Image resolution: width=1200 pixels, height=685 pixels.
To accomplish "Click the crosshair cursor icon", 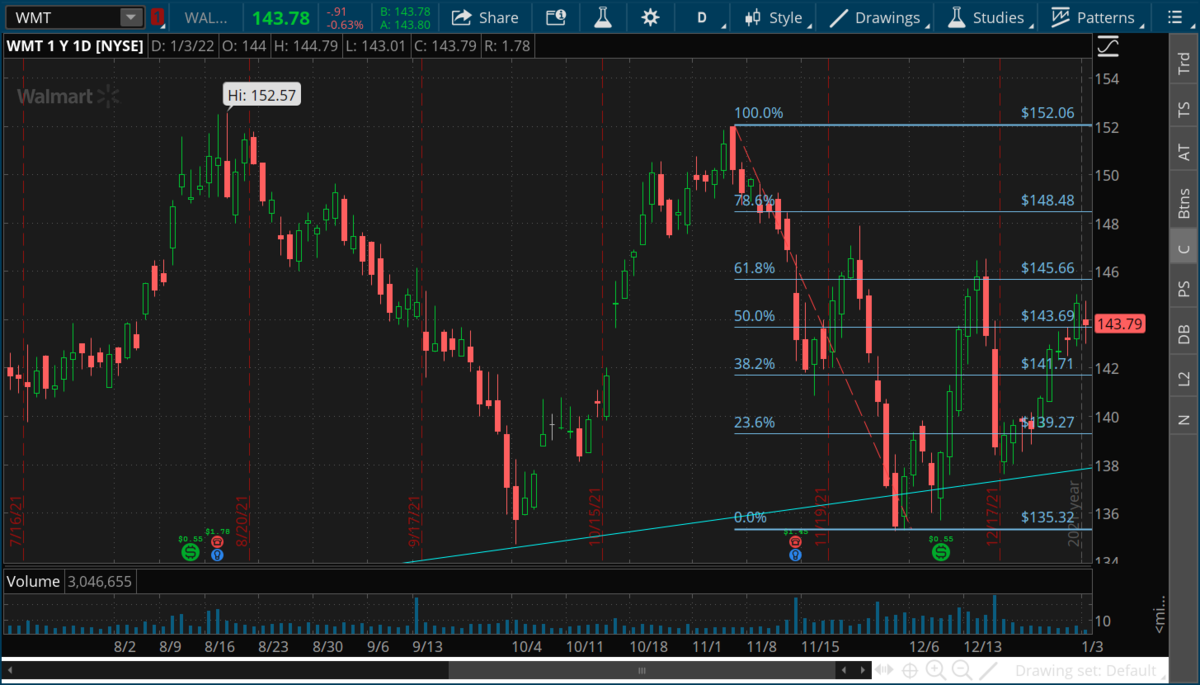I will 911,670.
